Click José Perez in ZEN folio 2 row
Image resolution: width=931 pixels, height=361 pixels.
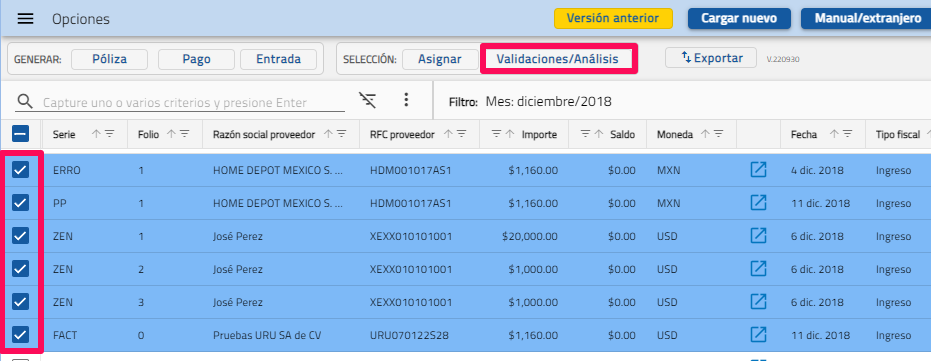tap(238, 269)
